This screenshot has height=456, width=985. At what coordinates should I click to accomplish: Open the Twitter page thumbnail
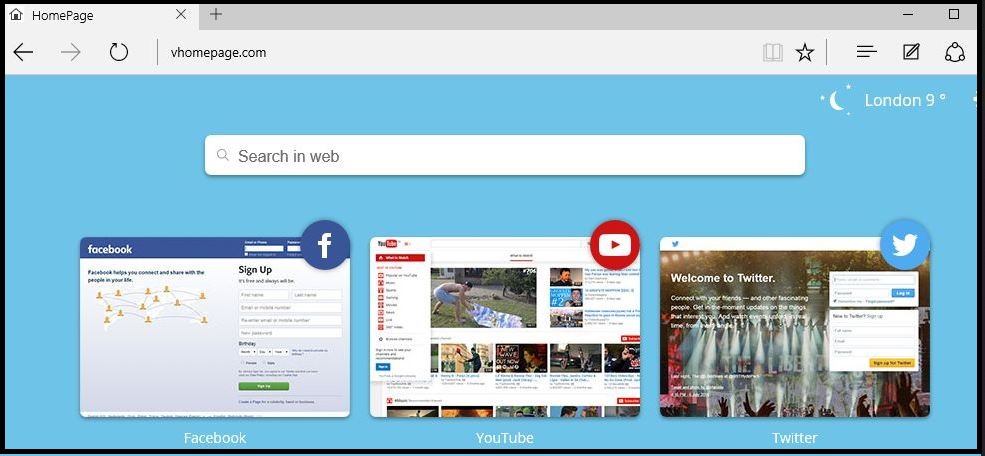(x=795, y=327)
